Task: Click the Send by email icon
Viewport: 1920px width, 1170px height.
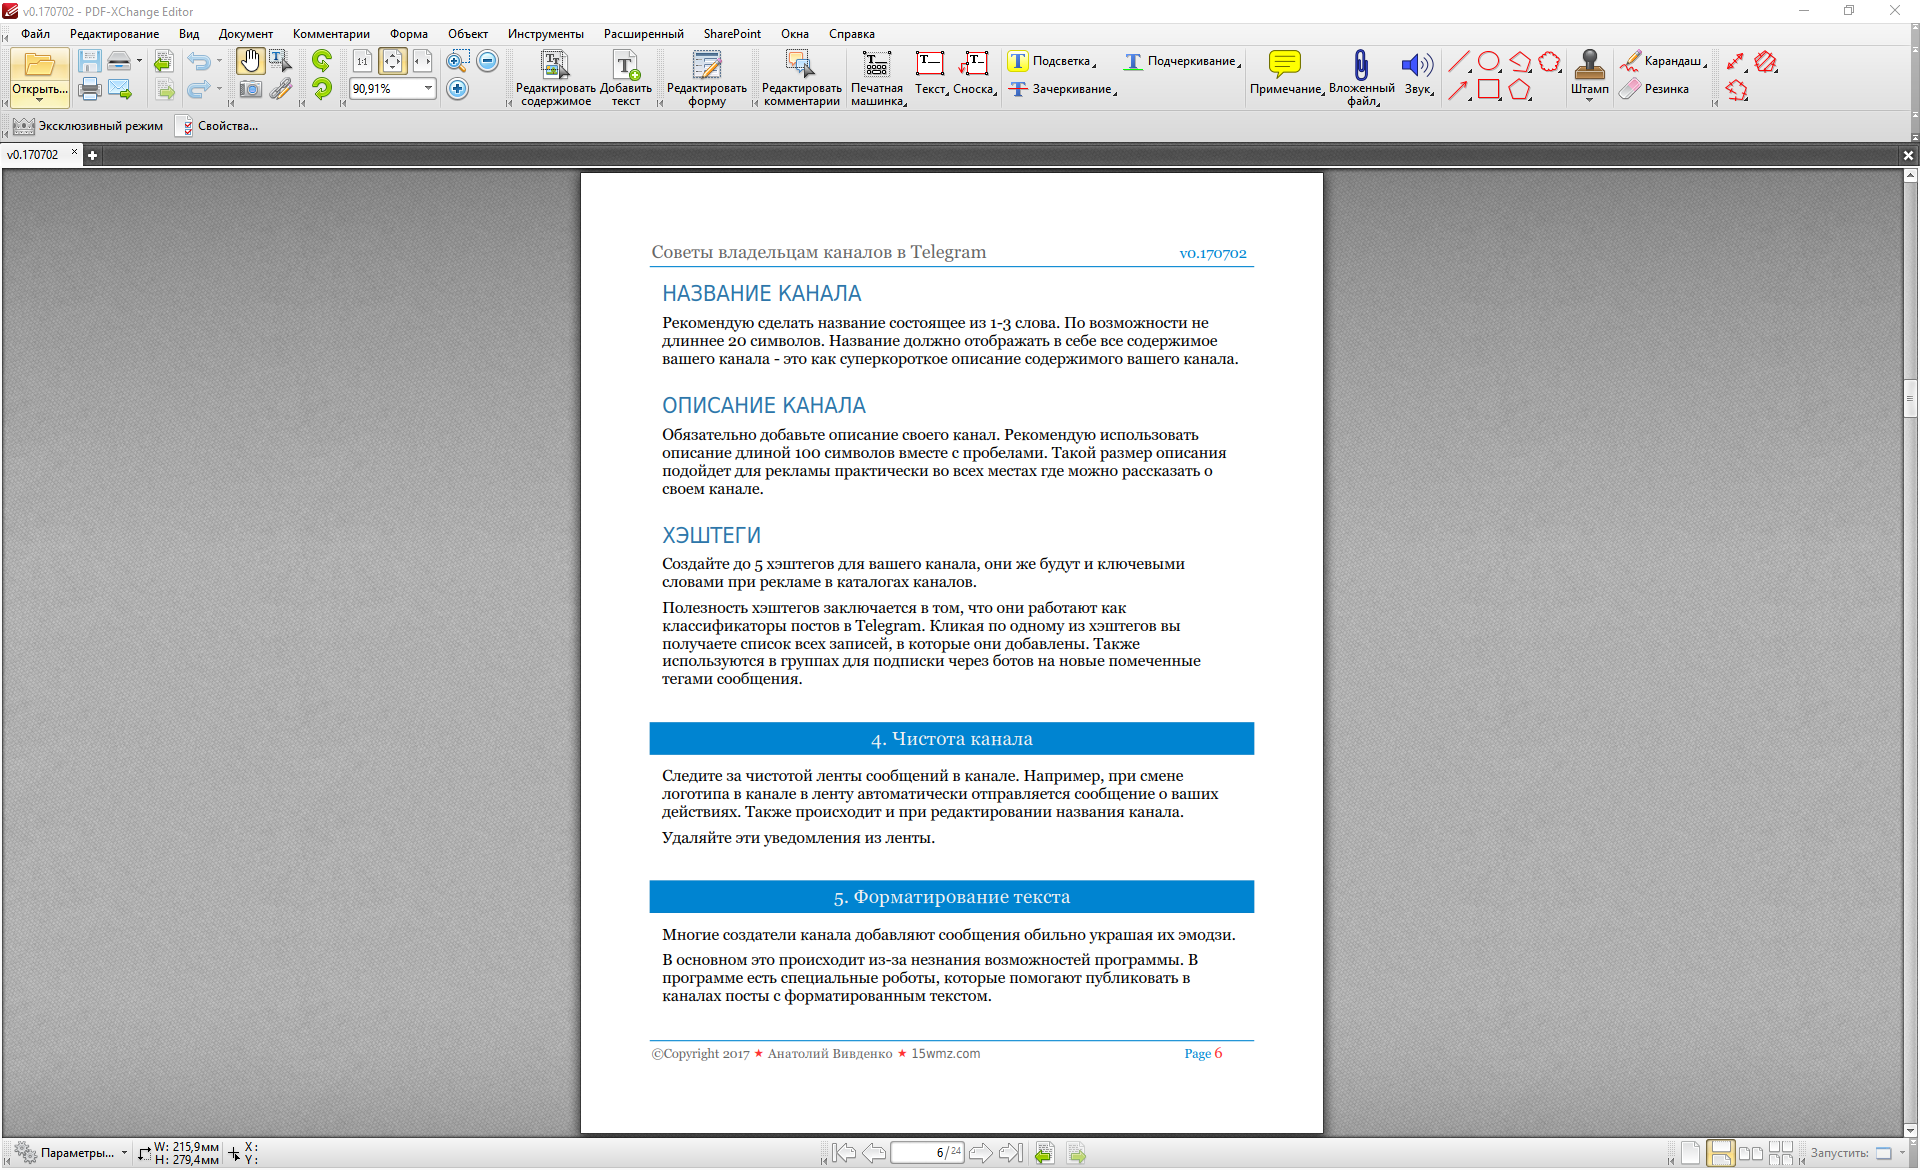Action: coord(120,89)
